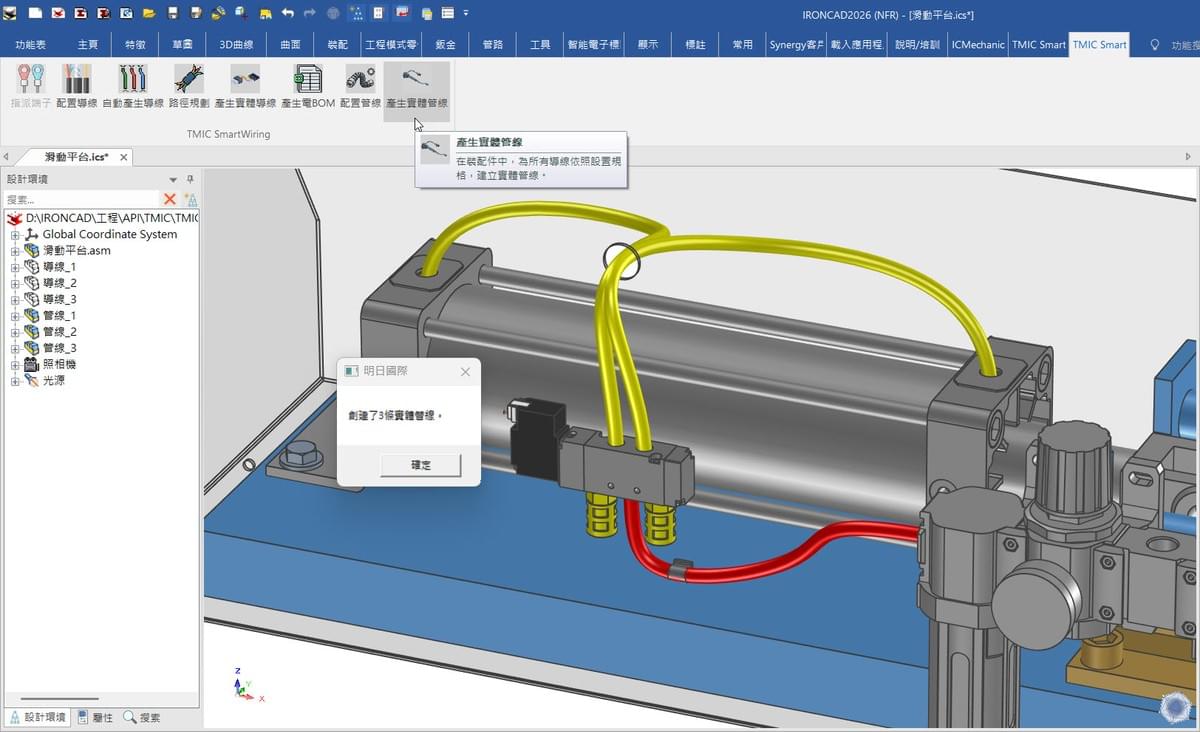Click the open folder icon in quick access toolbar

(x=149, y=14)
